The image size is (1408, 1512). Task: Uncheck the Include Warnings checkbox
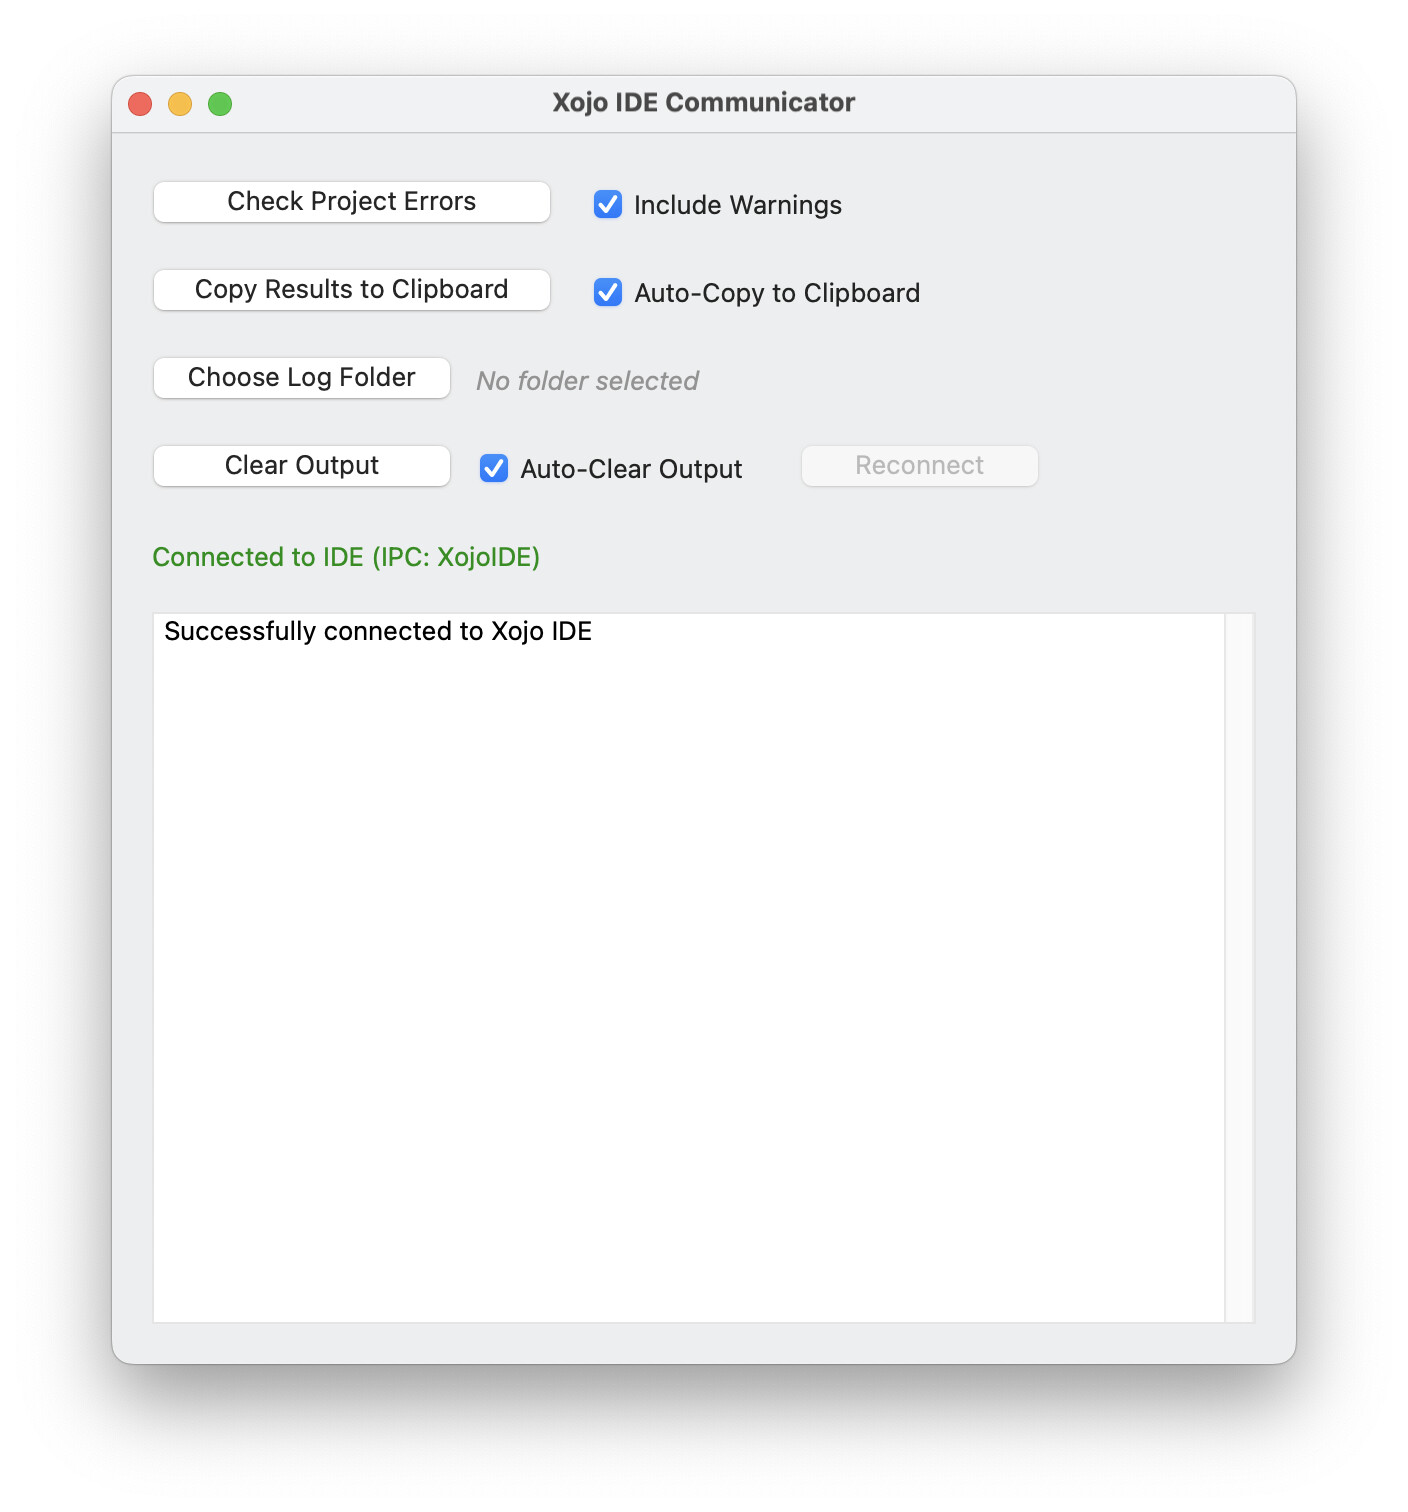point(608,204)
